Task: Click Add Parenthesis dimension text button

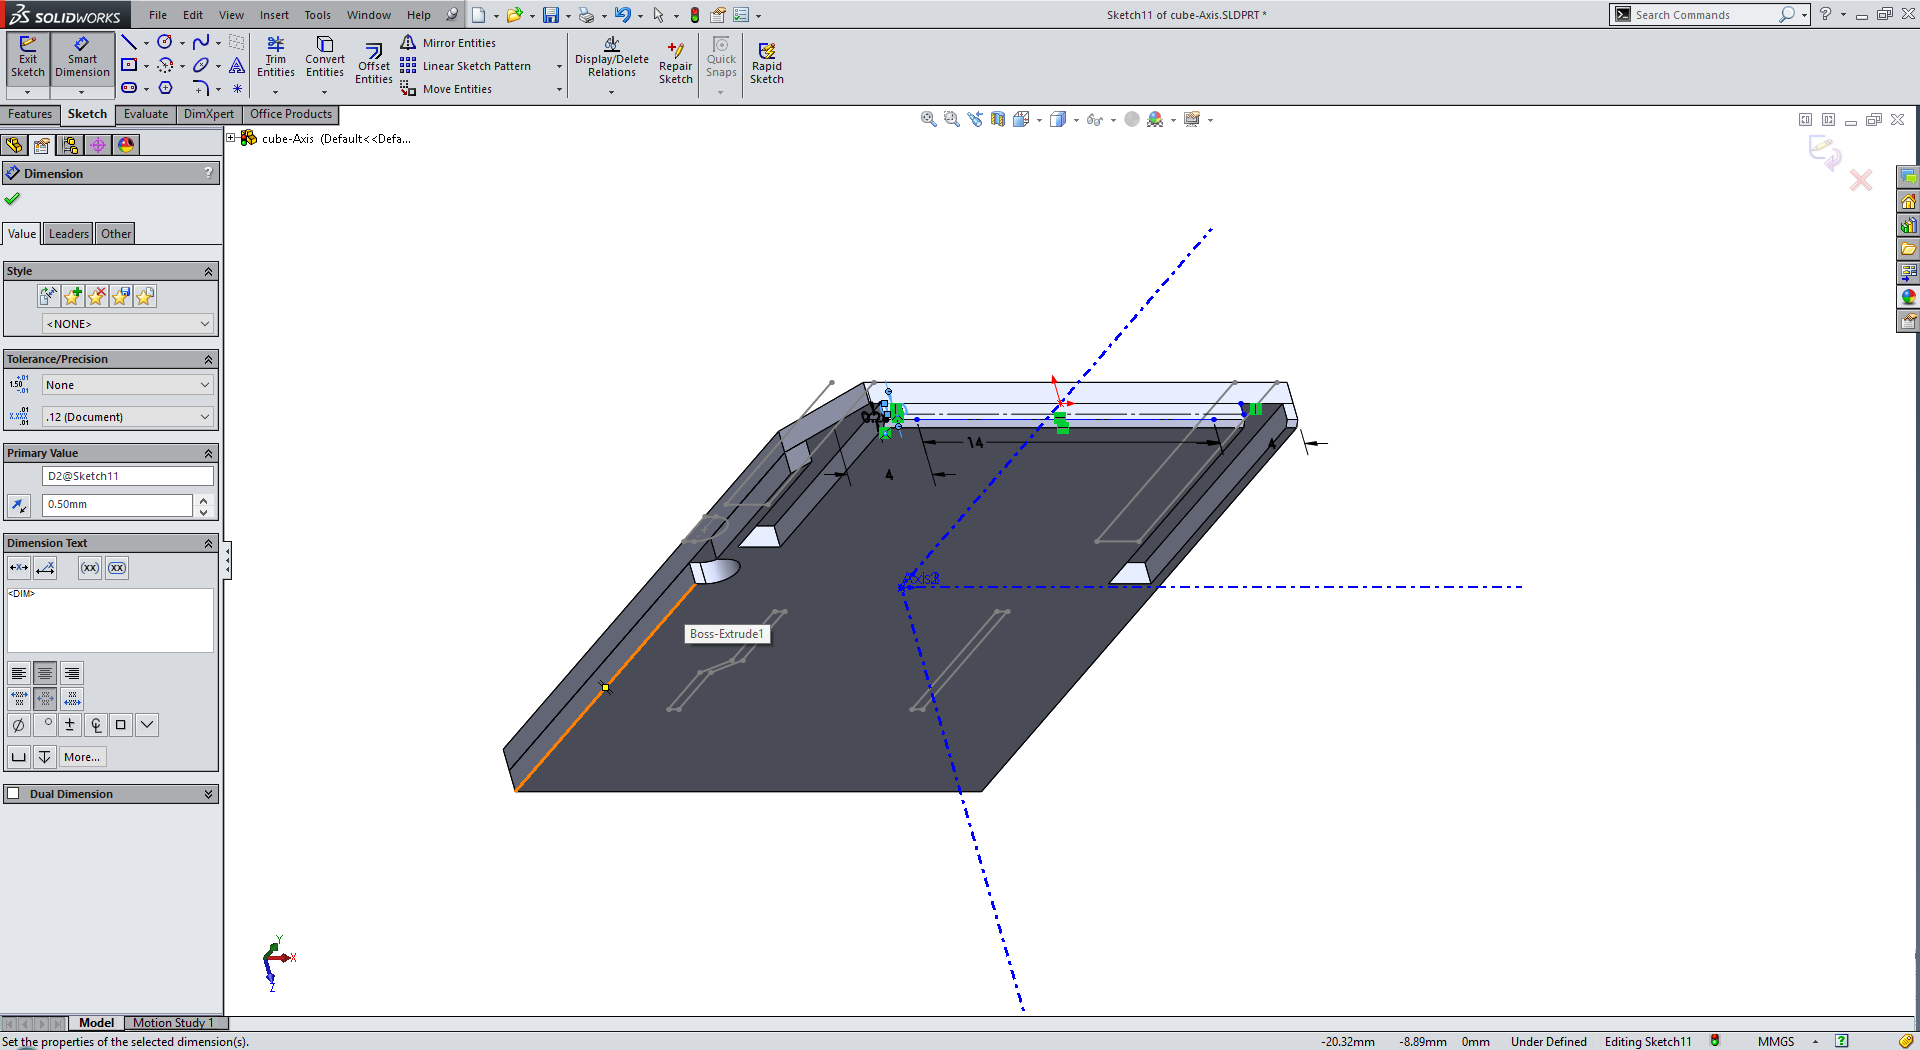Action: coord(90,568)
